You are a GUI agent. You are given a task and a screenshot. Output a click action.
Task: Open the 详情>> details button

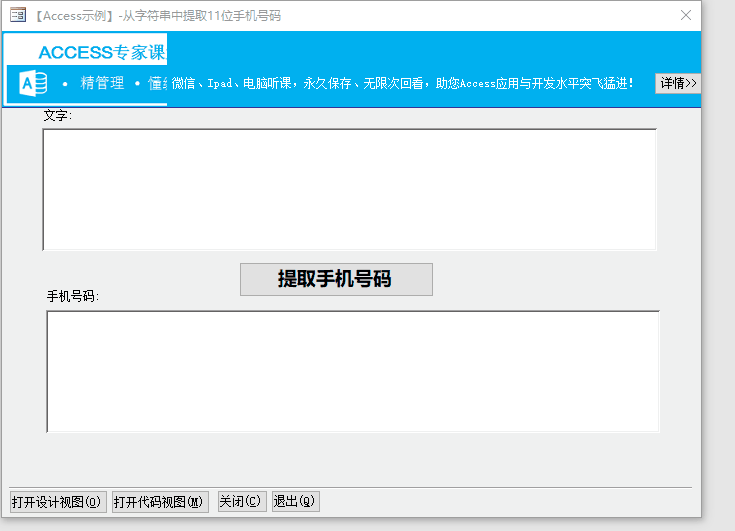point(678,83)
